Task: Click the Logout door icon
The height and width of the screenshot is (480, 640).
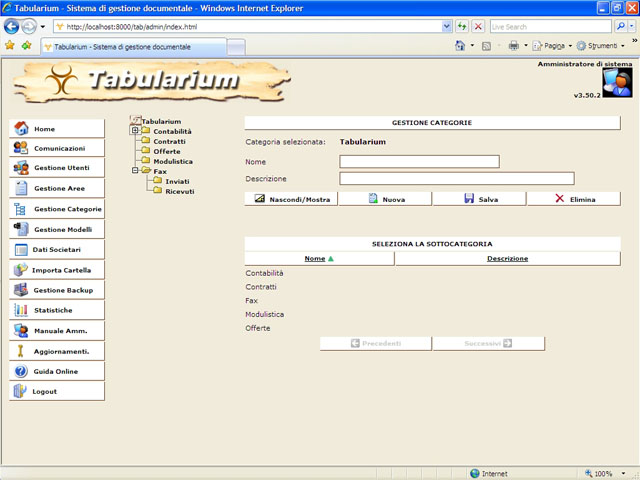Action: pyautogui.click(x=20, y=391)
